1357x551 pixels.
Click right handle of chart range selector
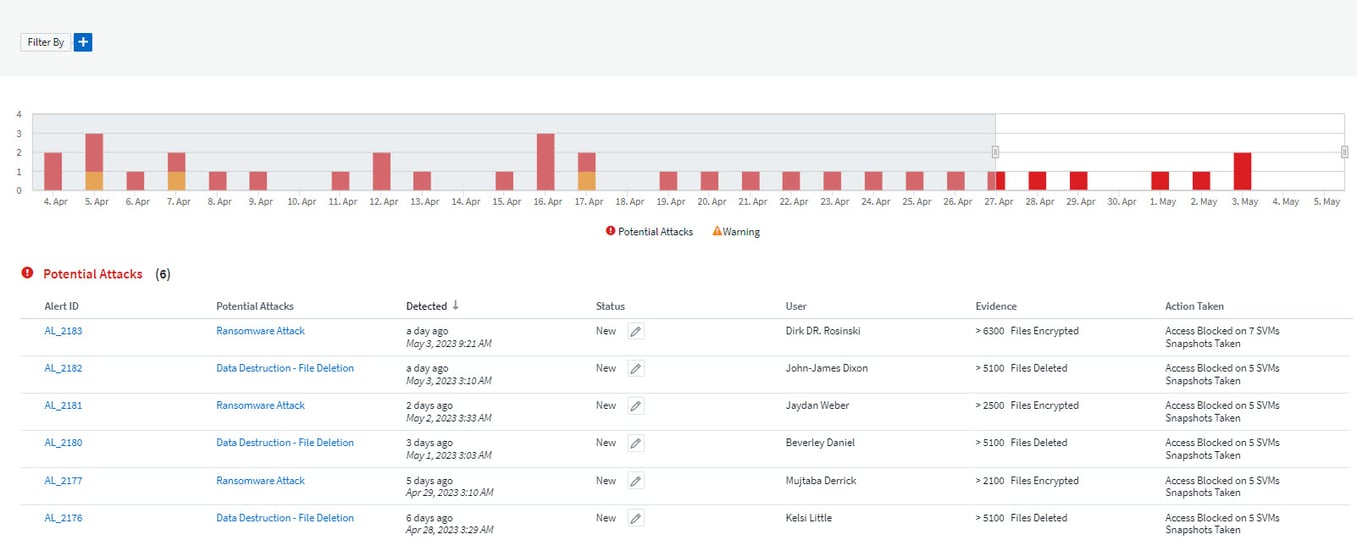1344,152
